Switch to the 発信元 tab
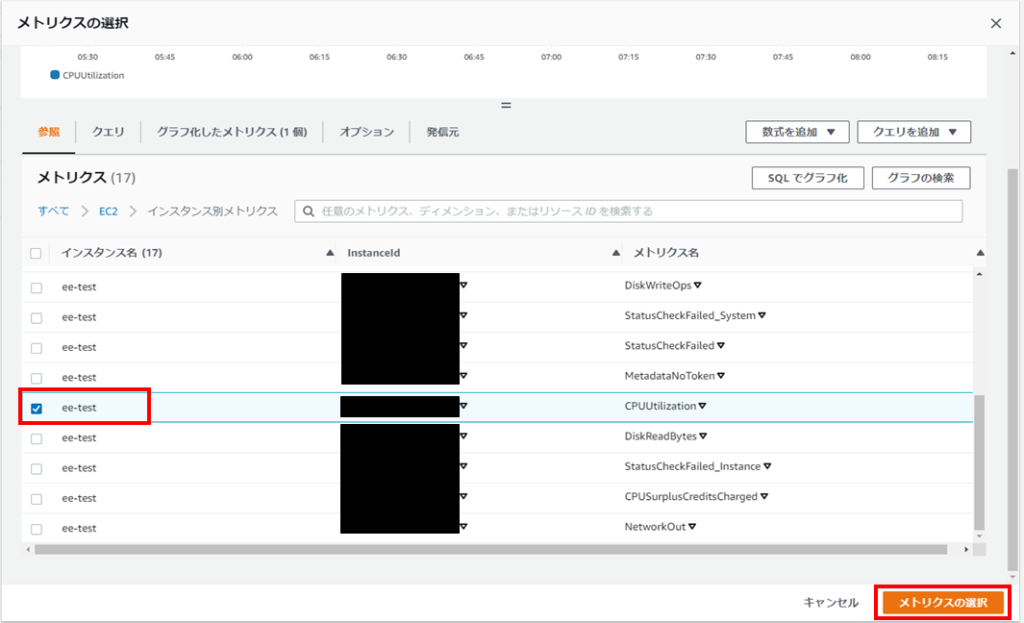 [x=443, y=132]
